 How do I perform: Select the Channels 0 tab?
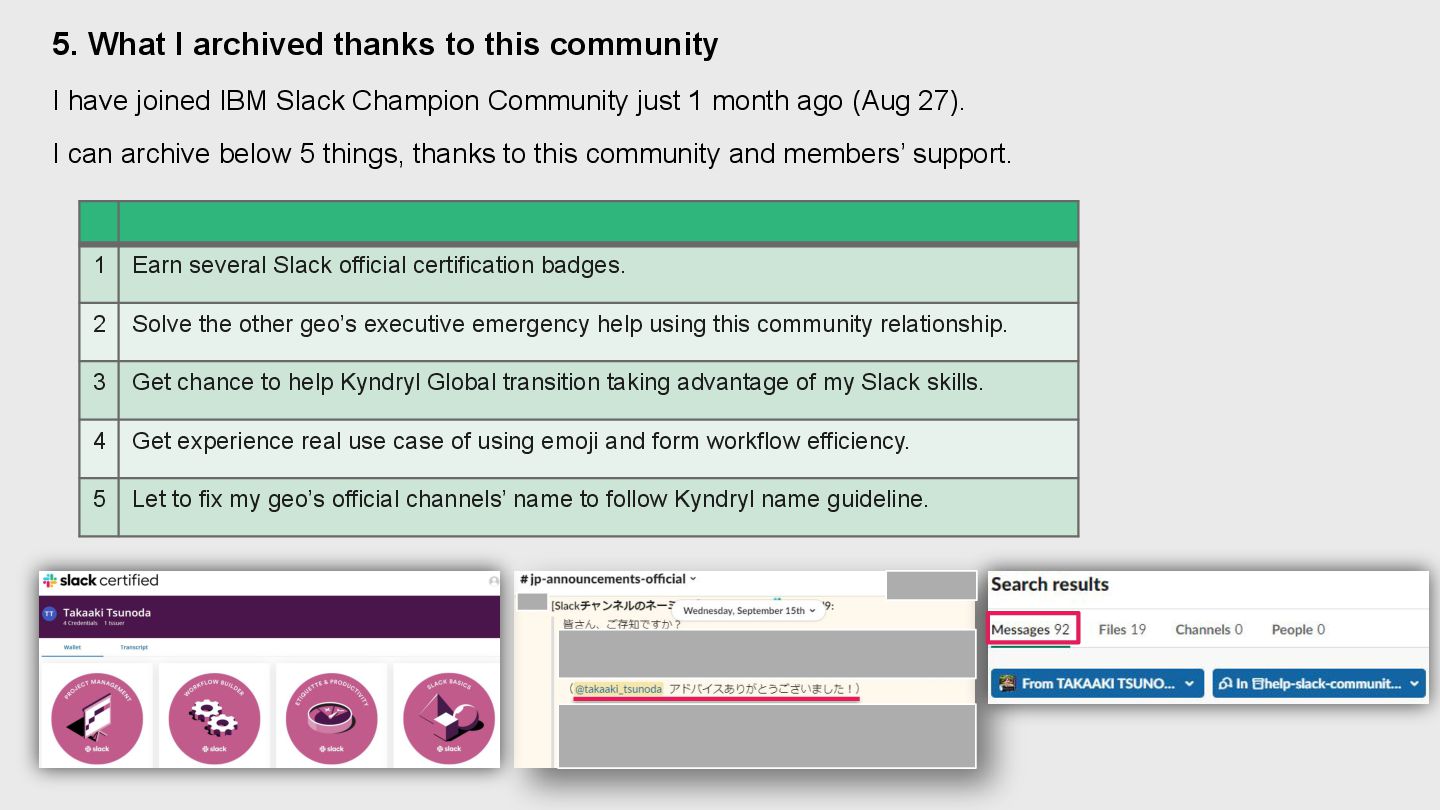[1209, 629]
